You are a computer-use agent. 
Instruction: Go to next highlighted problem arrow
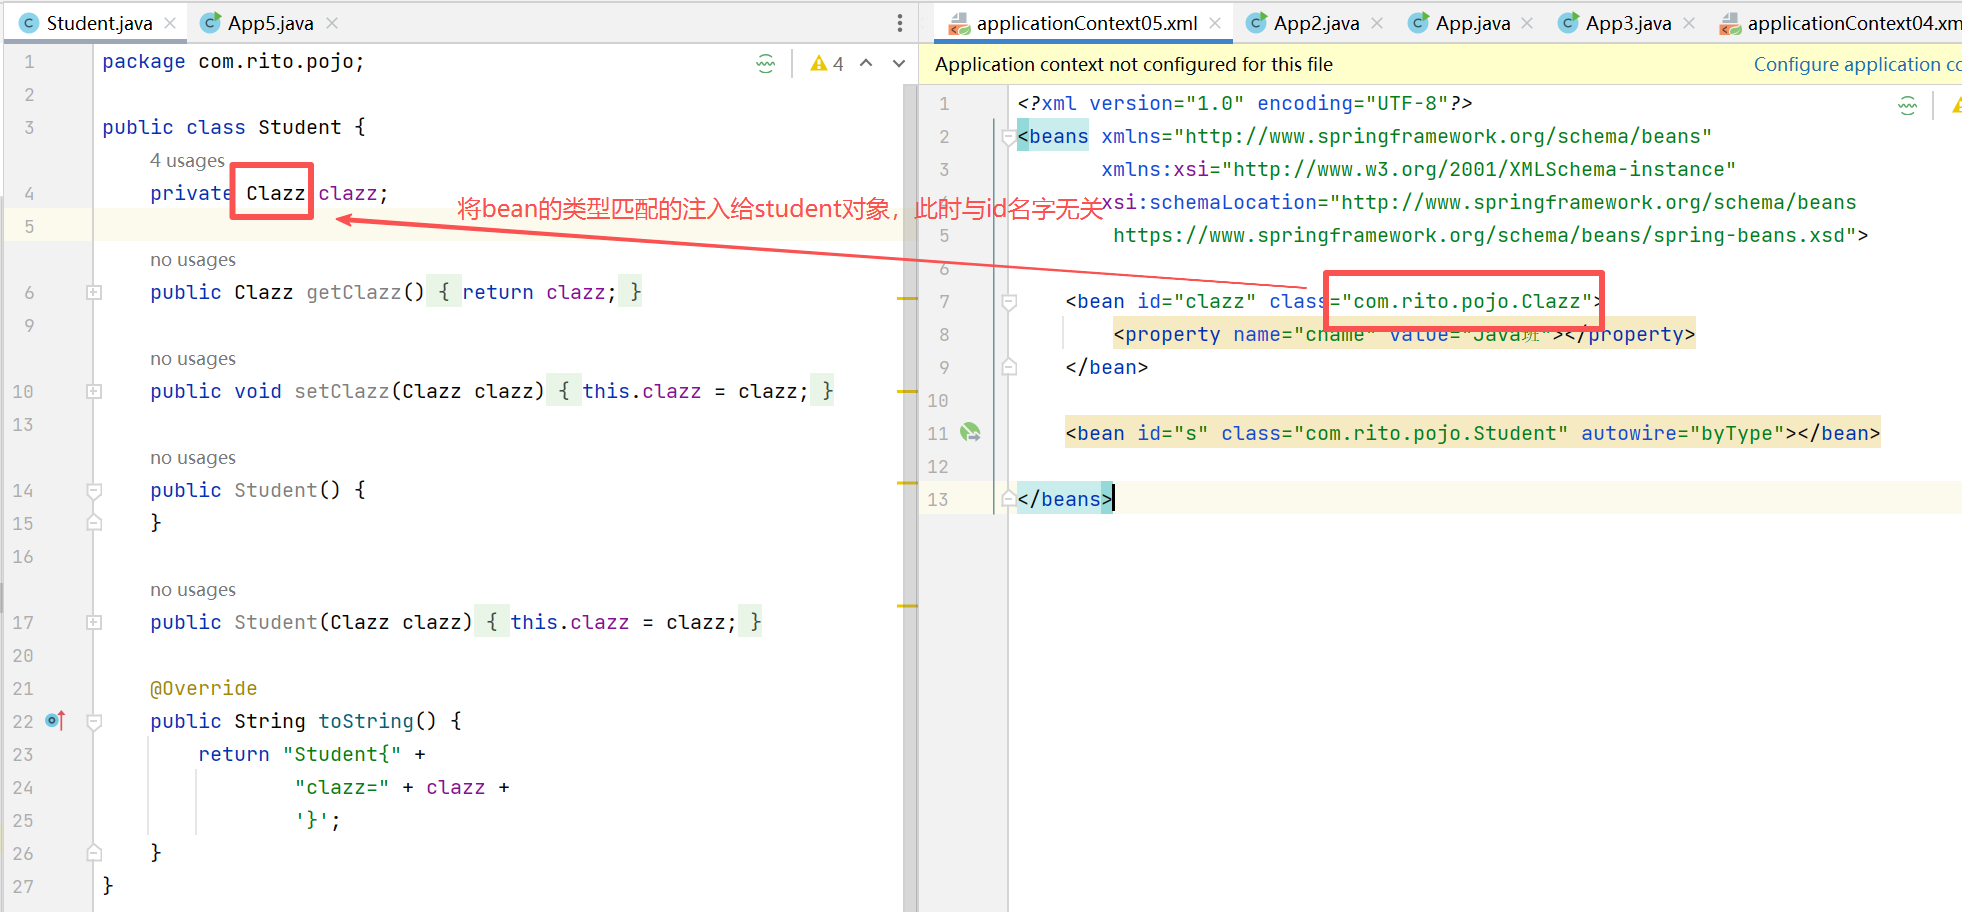pos(899,63)
